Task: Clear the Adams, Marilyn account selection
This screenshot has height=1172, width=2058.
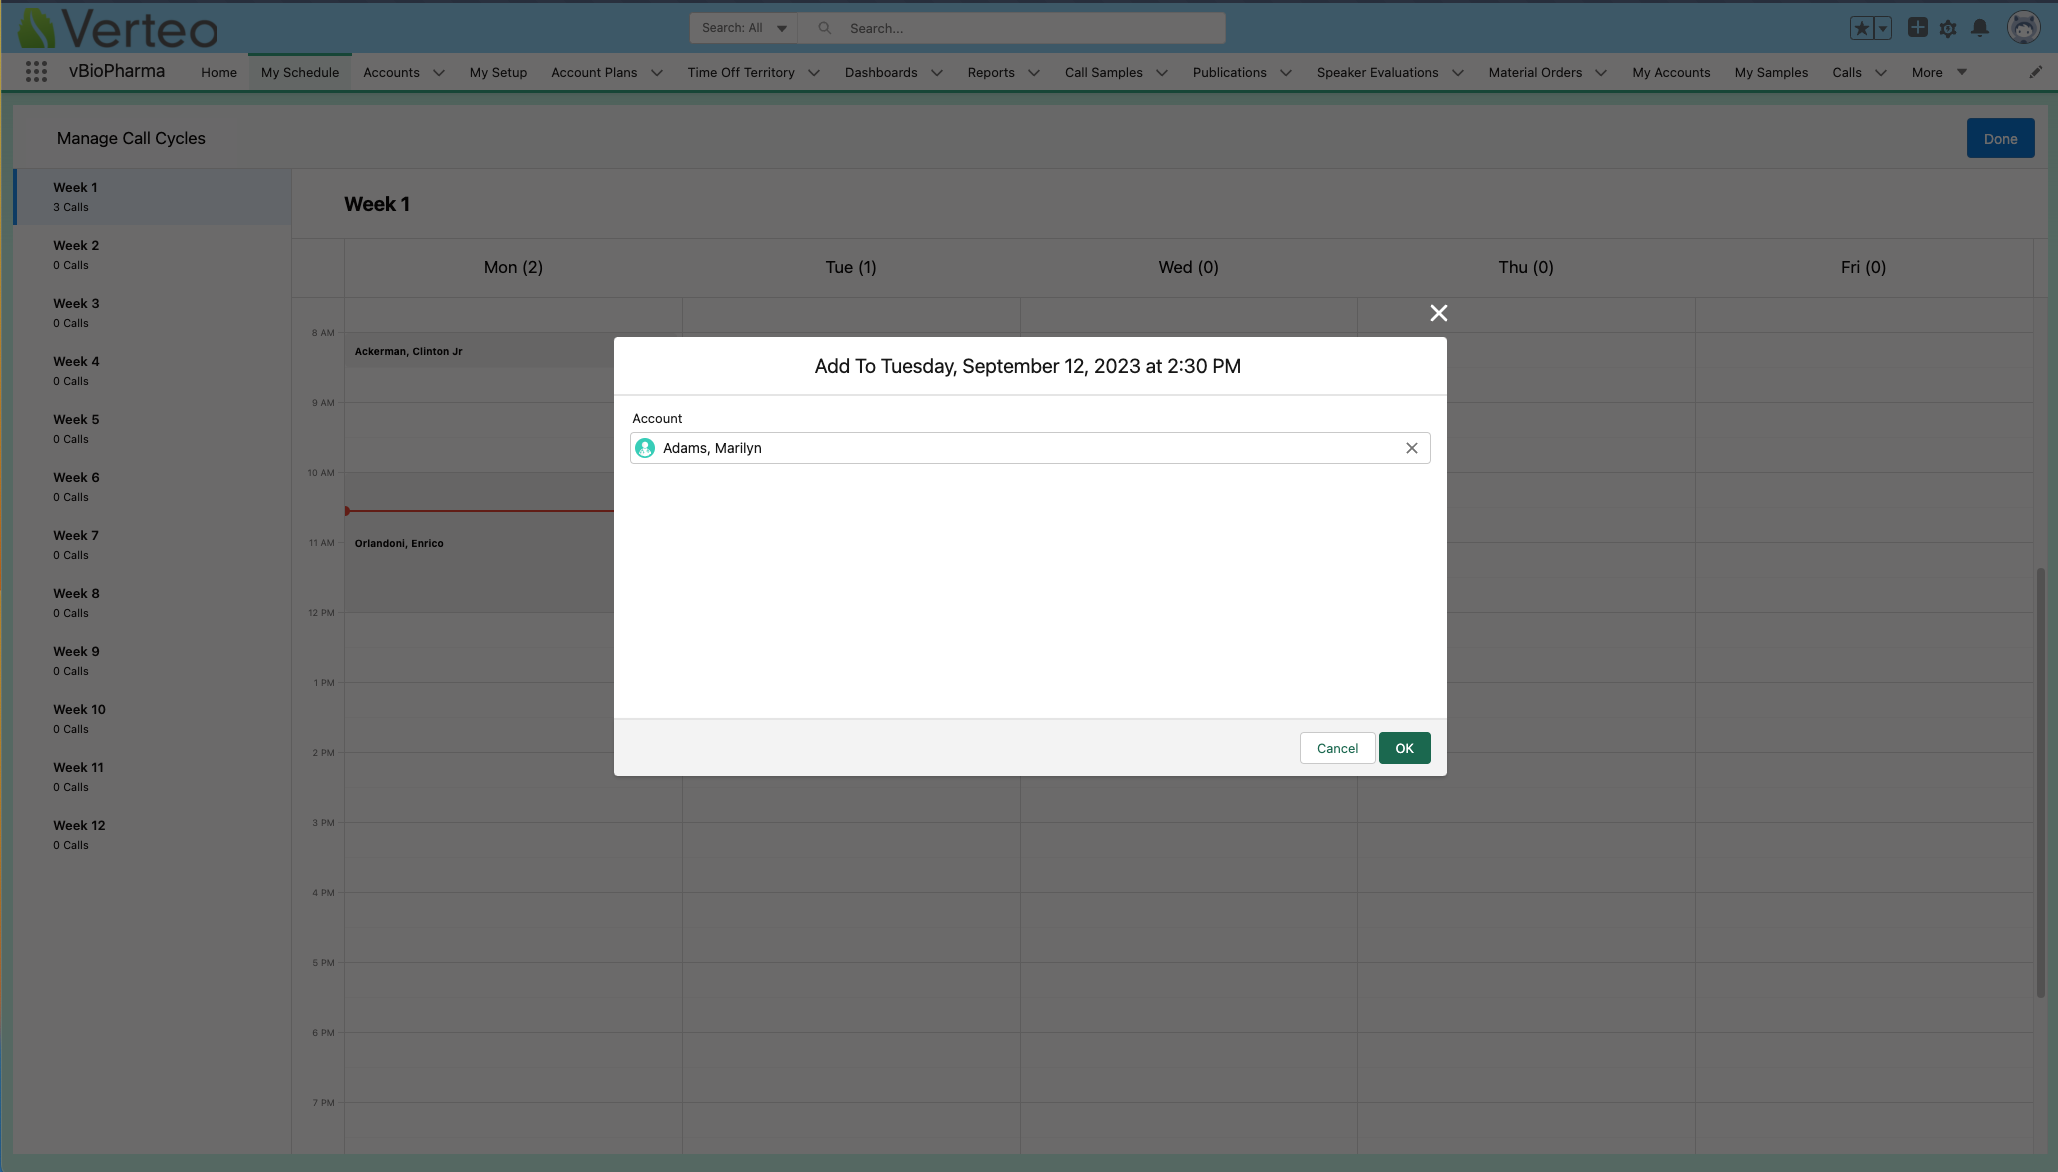Action: [1411, 448]
